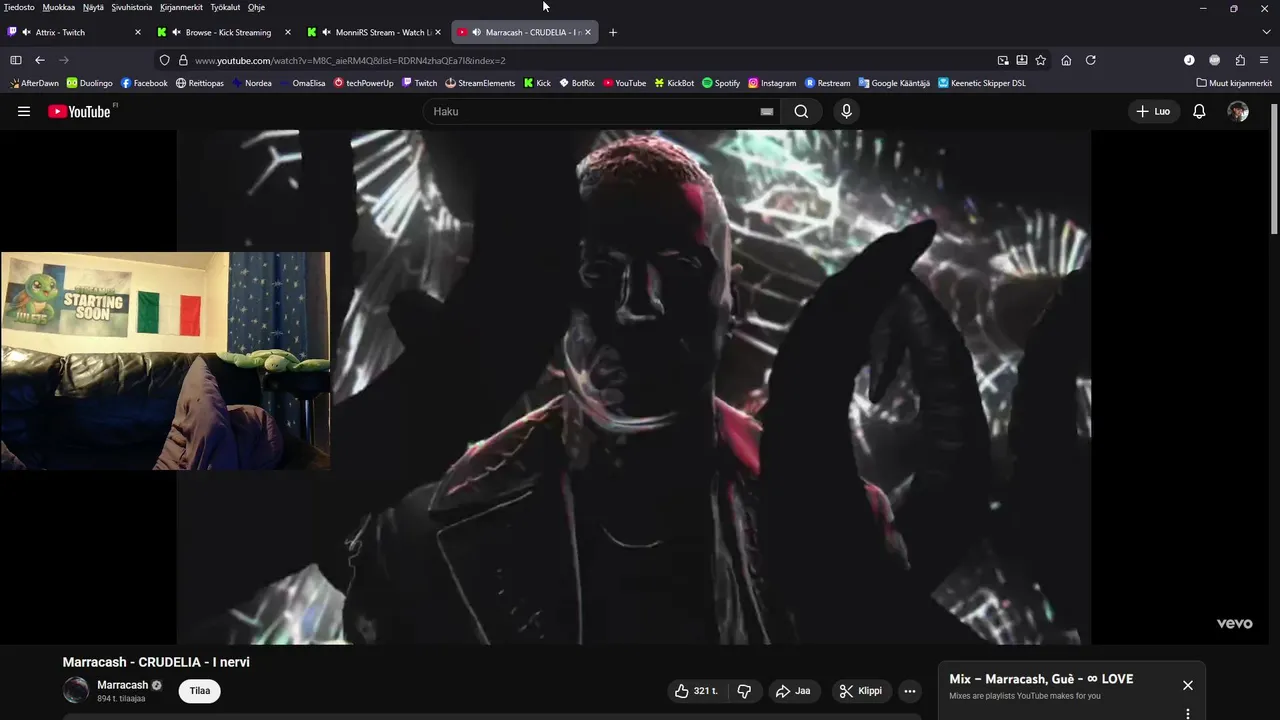This screenshot has height=720, width=1280.
Task: Bookmark this page with the star icon
Action: click(x=1041, y=60)
